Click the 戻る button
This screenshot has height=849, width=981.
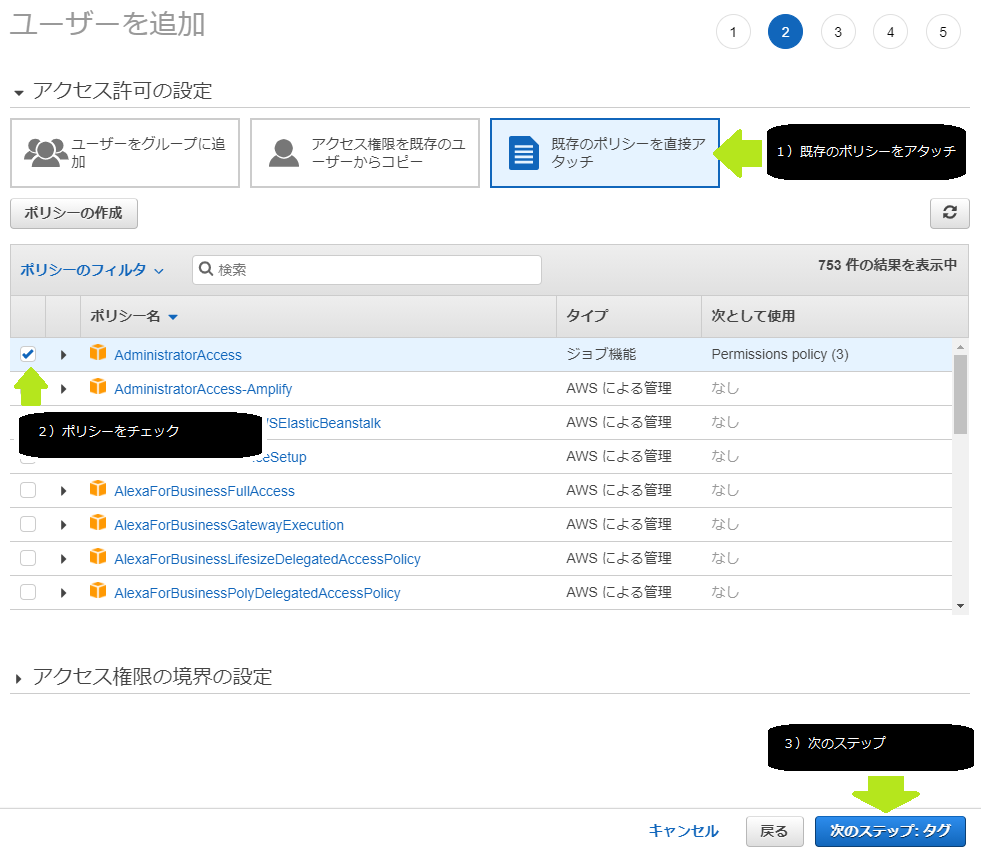pos(774,831)
